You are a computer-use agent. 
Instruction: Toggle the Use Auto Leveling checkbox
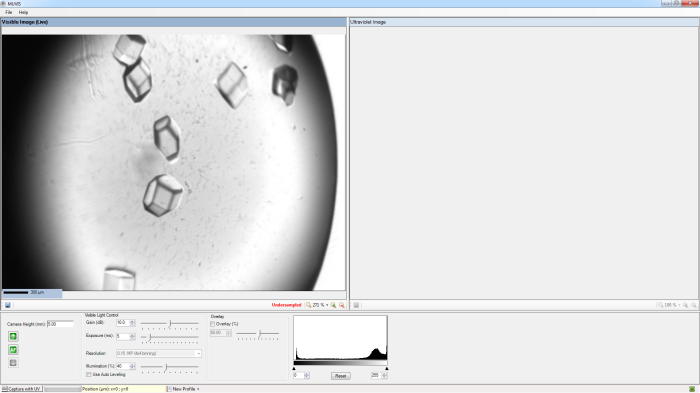pos(88,374)
